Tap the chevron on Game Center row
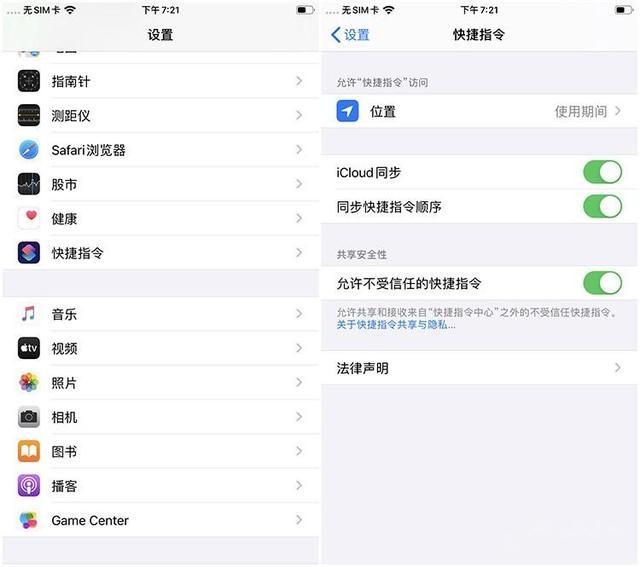 tap(299, 520)
